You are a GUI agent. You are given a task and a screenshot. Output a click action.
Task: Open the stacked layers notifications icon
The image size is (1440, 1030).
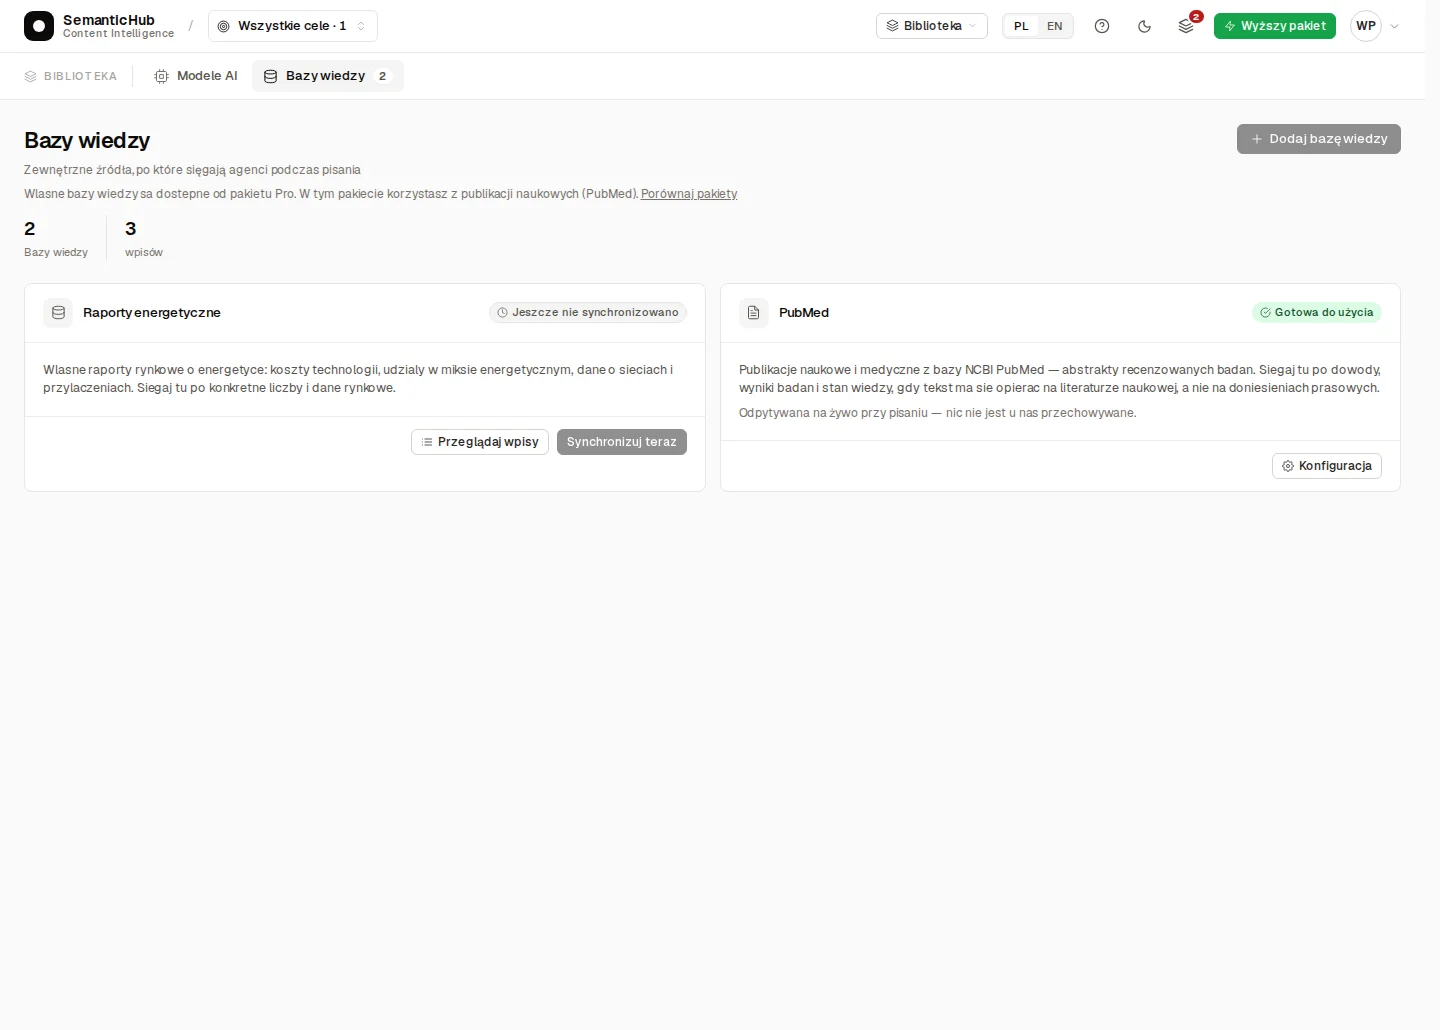[x=1187, y=26]
